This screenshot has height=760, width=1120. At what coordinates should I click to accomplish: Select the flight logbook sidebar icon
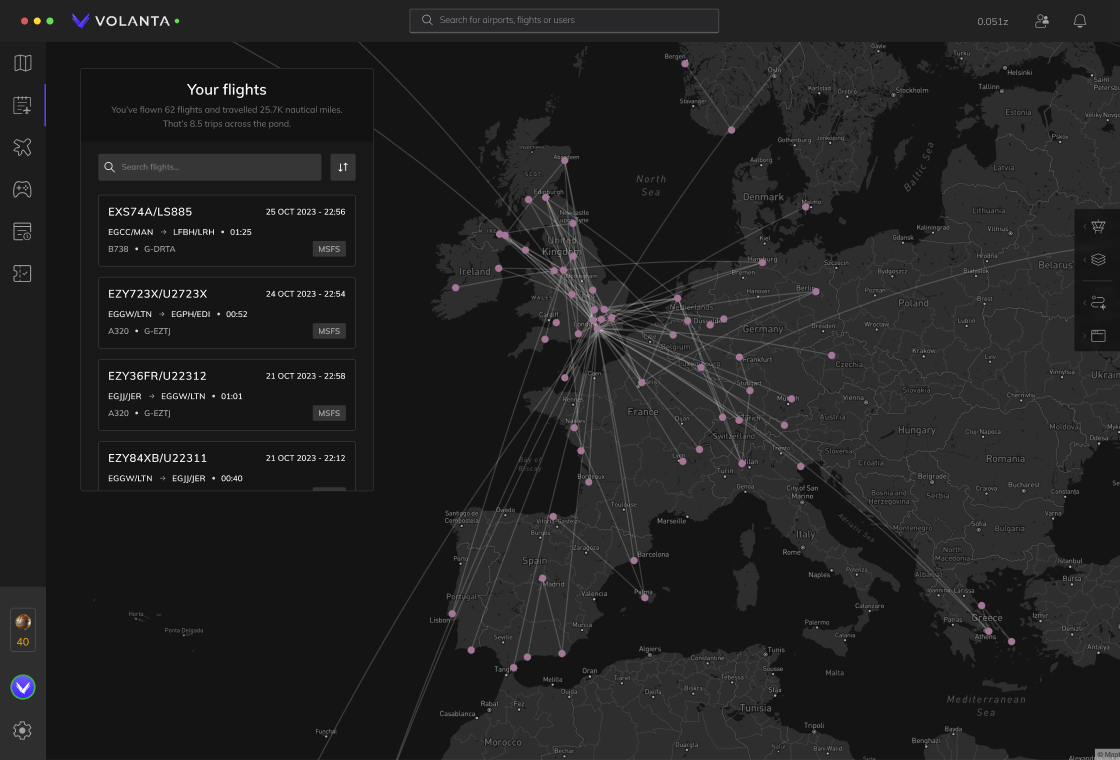tap(22, 105)
